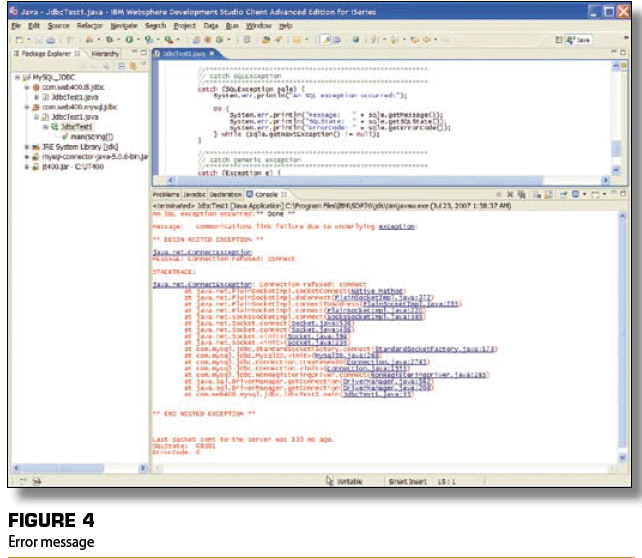Switch to the Hierarchy tab

105,54
